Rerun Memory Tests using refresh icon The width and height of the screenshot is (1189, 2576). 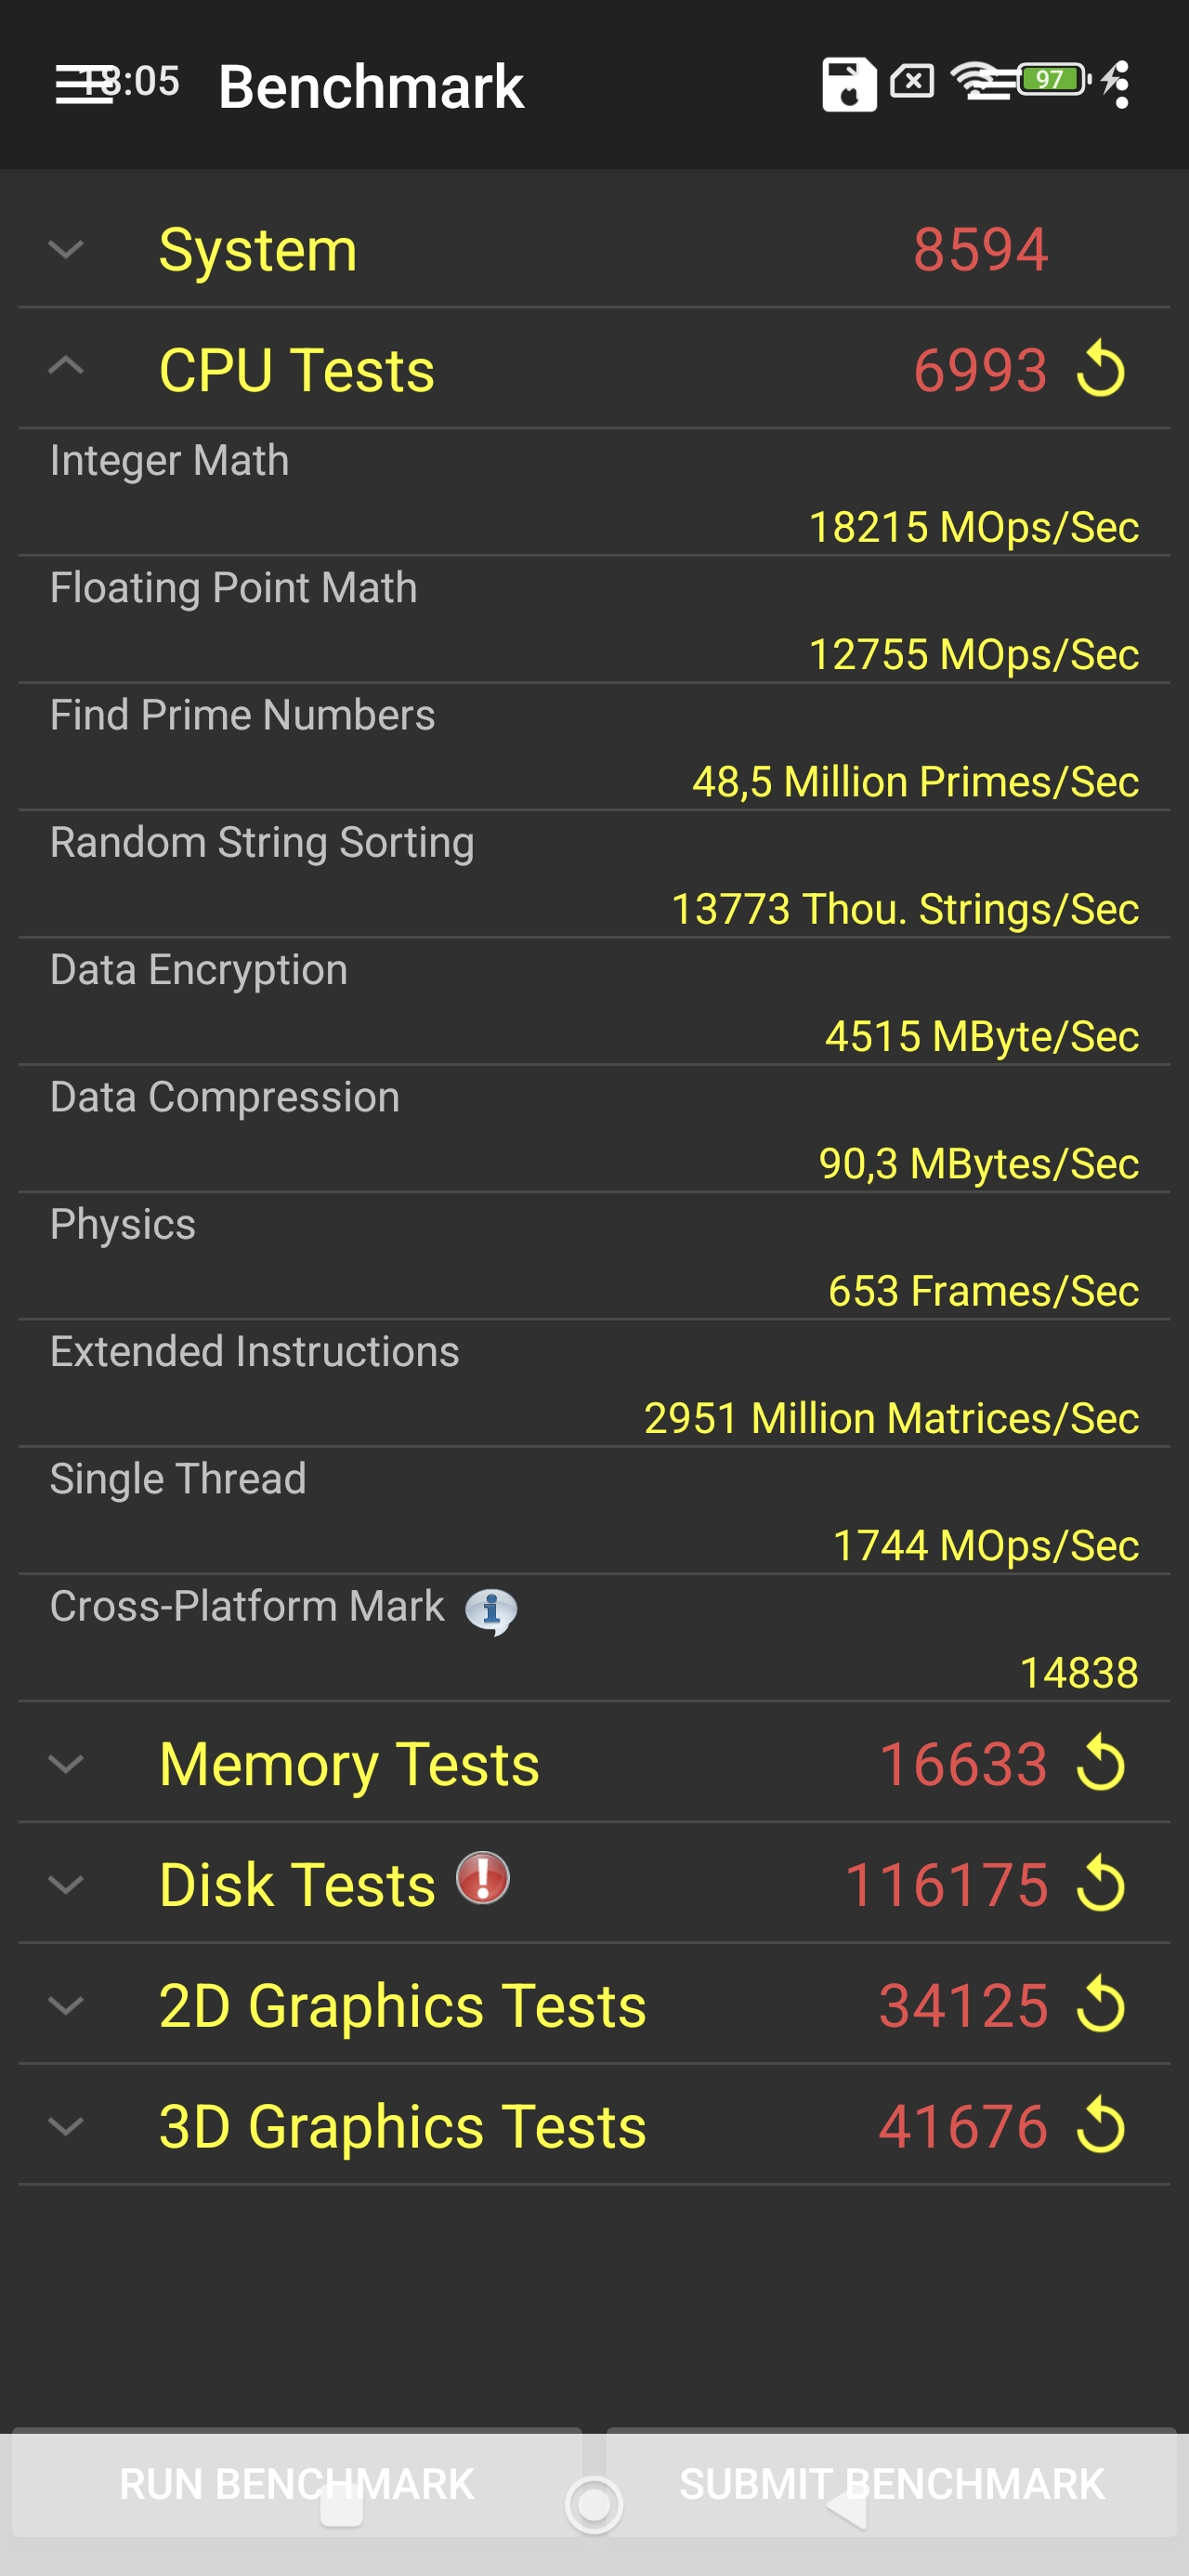pos(1100,1763)
